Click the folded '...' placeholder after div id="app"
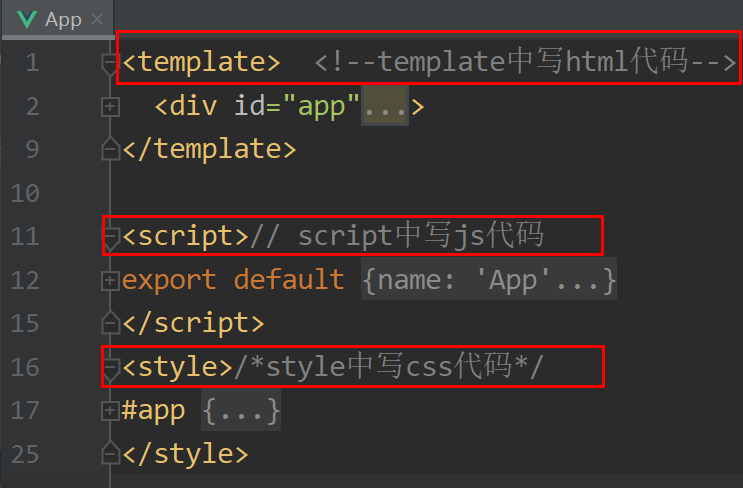The image size is (743, 488). click(x=384, y=106)
